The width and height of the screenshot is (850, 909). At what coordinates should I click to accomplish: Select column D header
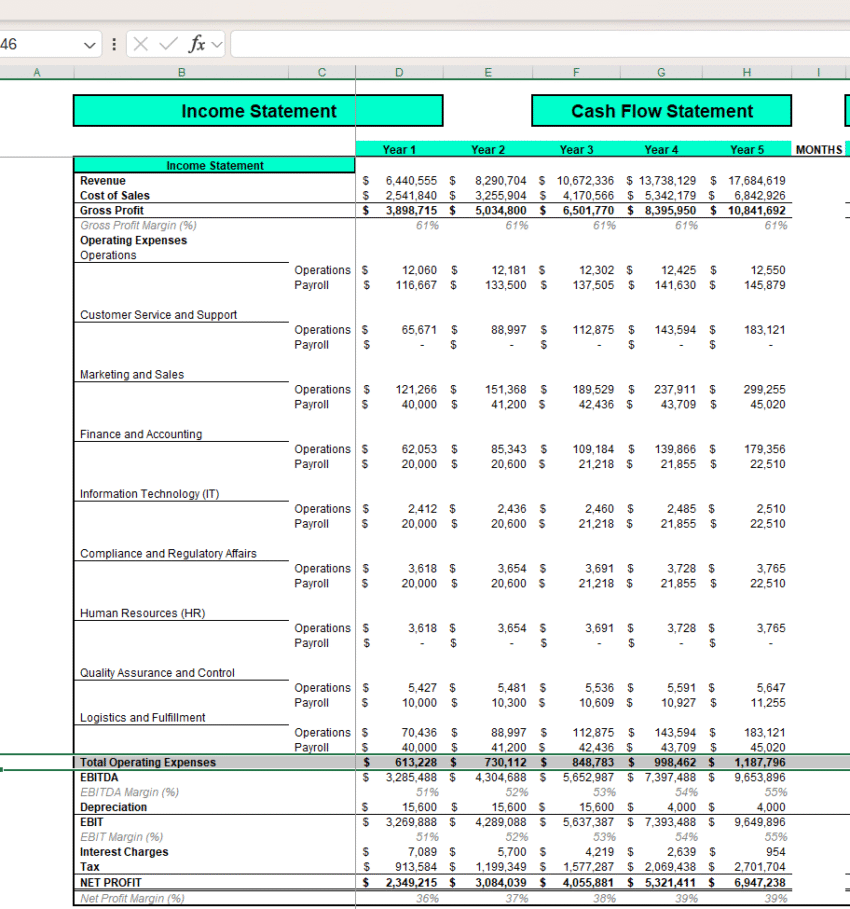[398, 72]
